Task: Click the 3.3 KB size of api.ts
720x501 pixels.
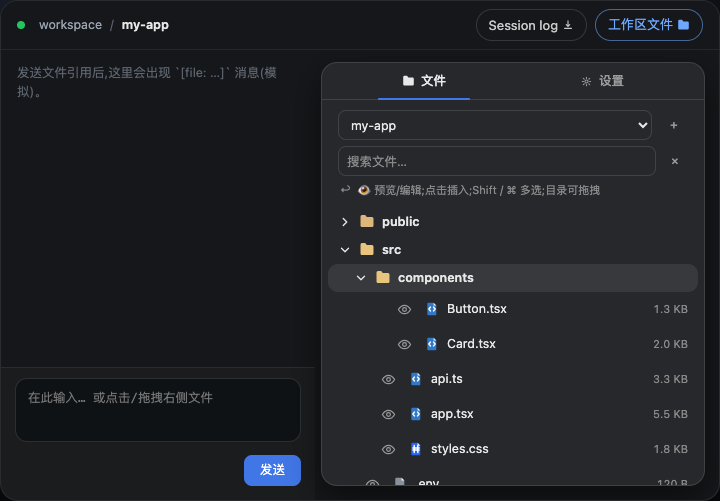Action: coord(670,379)
